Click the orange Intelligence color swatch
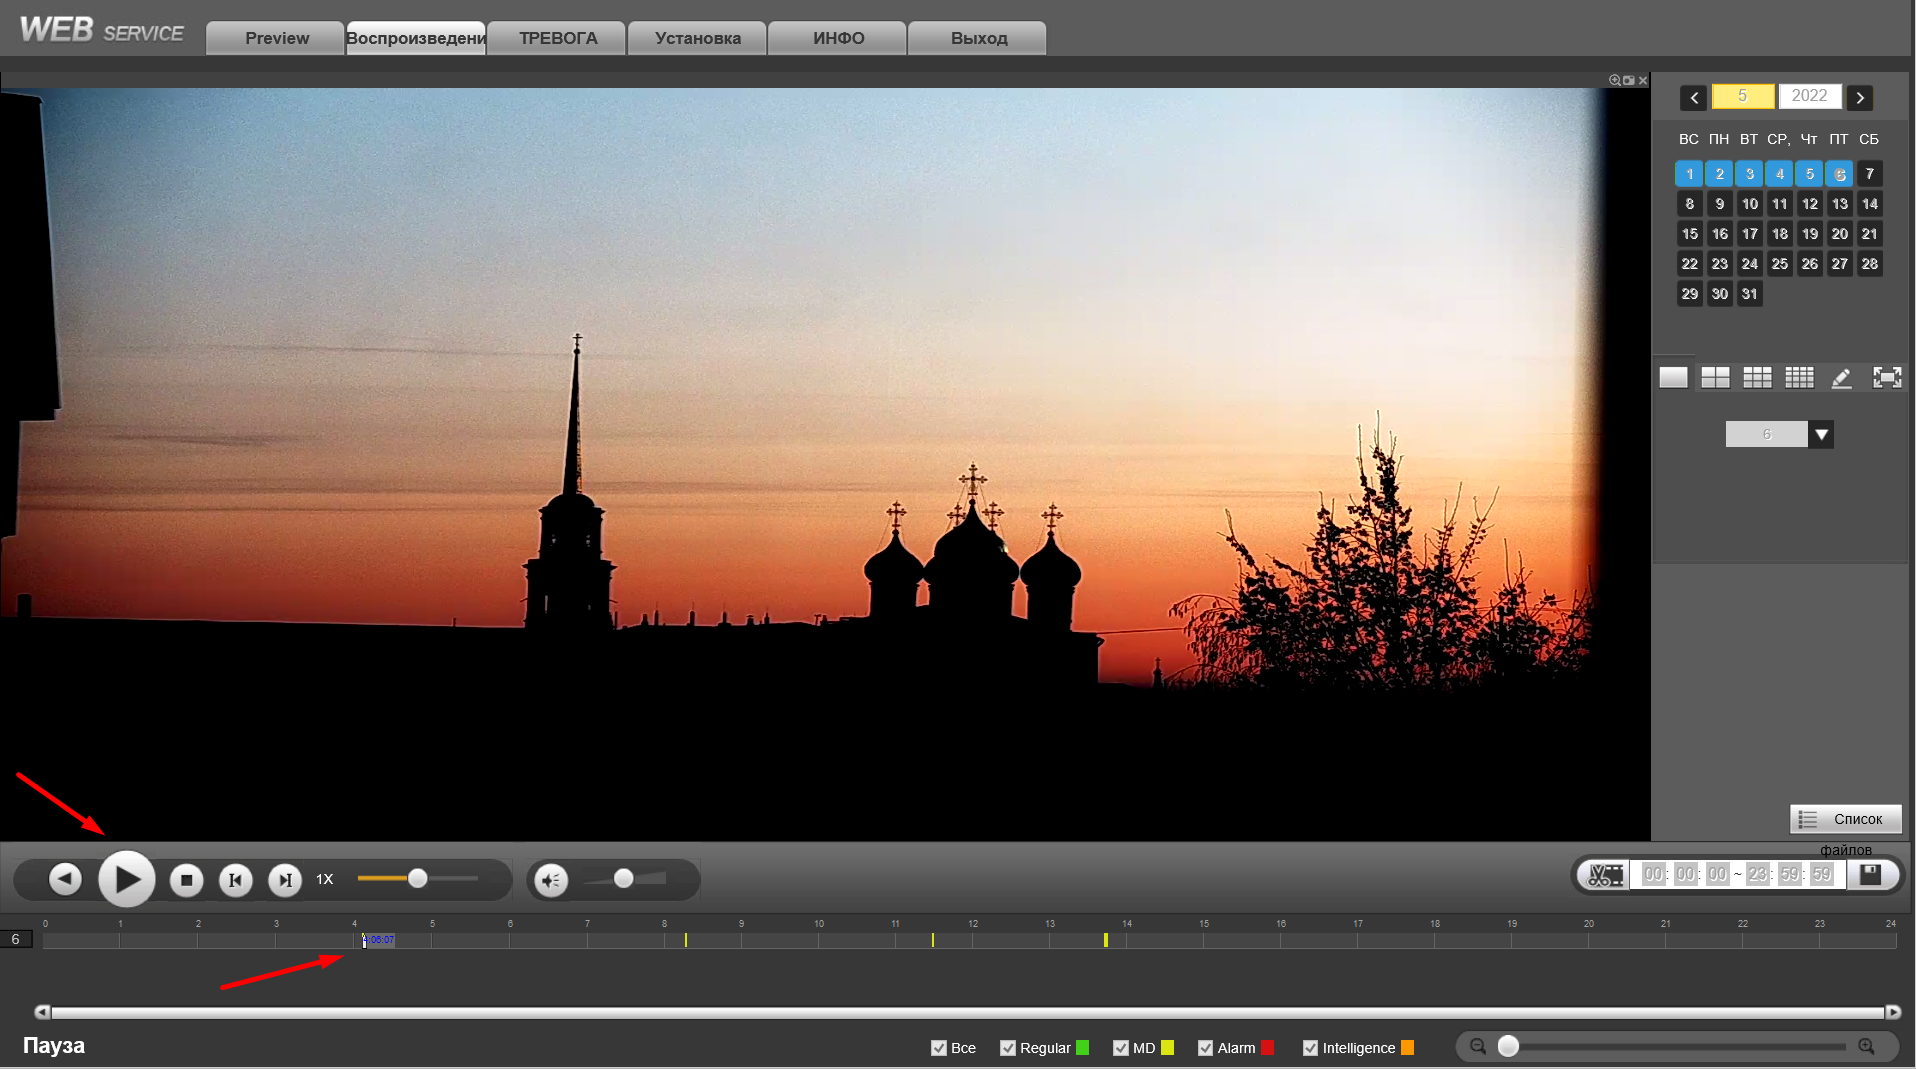This screenshot has height=1069, width=1916. click(1407, 1048)
